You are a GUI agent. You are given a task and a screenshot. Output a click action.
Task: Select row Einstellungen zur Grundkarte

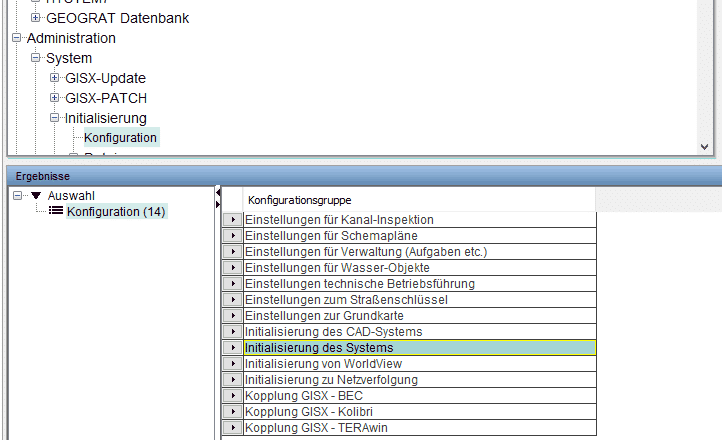(419, 316)
